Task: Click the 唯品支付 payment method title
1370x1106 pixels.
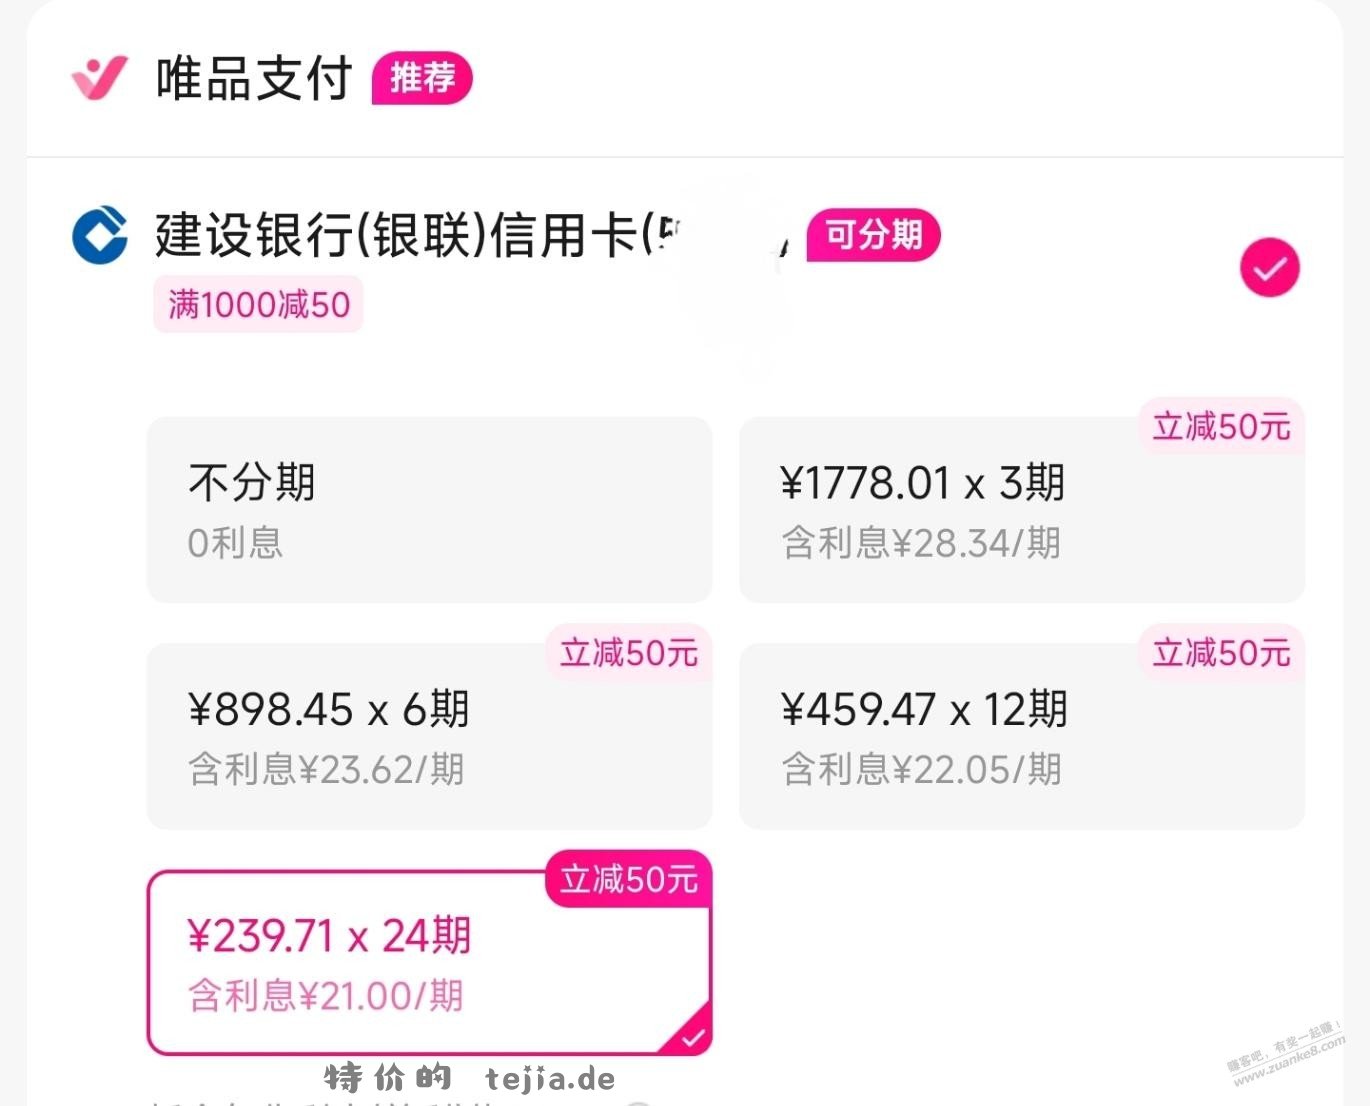Action: (254, 78)
